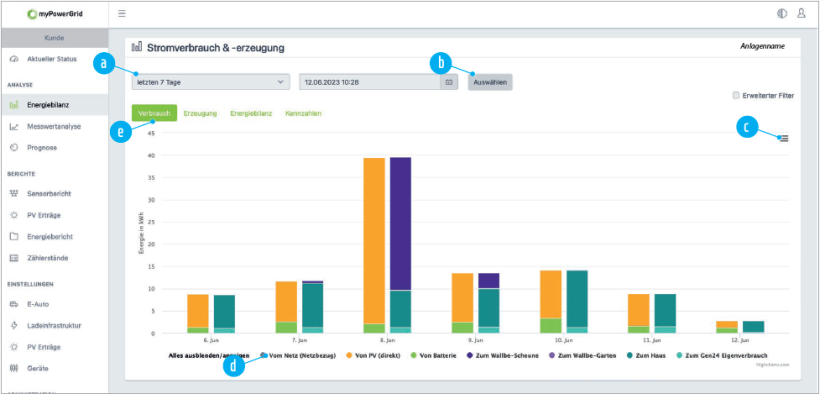Click Alles ausblenden/anzeigen in legend
Image resolution: width=820 pixels, height=394 pixels.
205,356
